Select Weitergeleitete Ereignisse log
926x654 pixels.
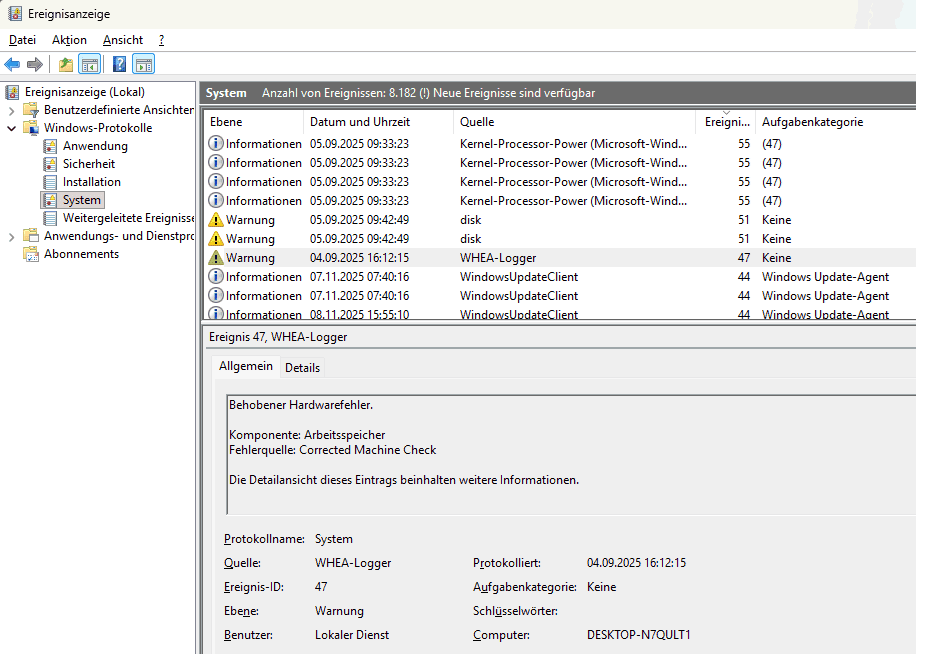(x=128, y=218)
